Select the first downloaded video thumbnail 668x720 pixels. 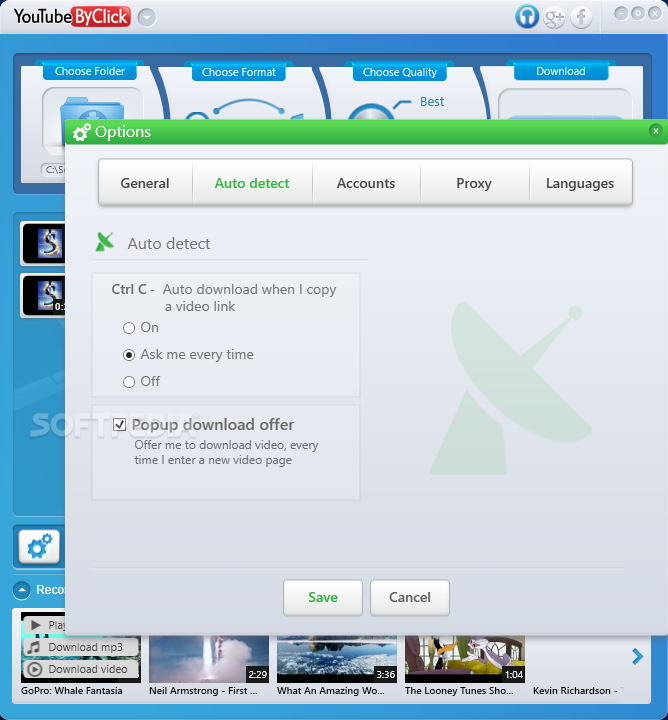44,243
